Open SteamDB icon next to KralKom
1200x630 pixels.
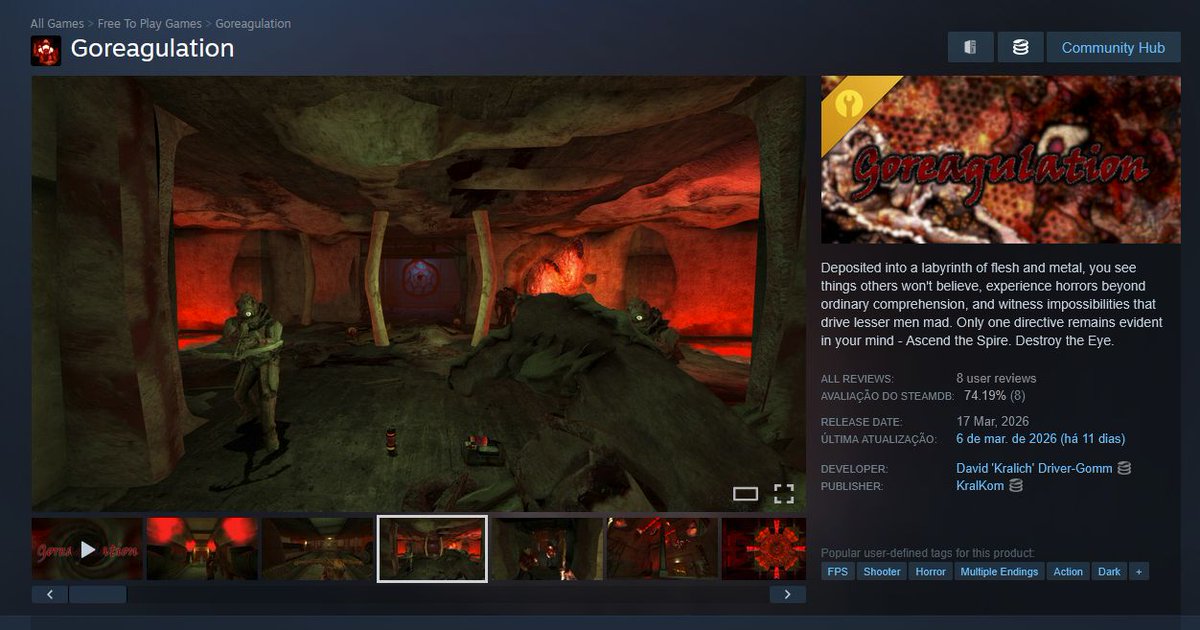1016,486
